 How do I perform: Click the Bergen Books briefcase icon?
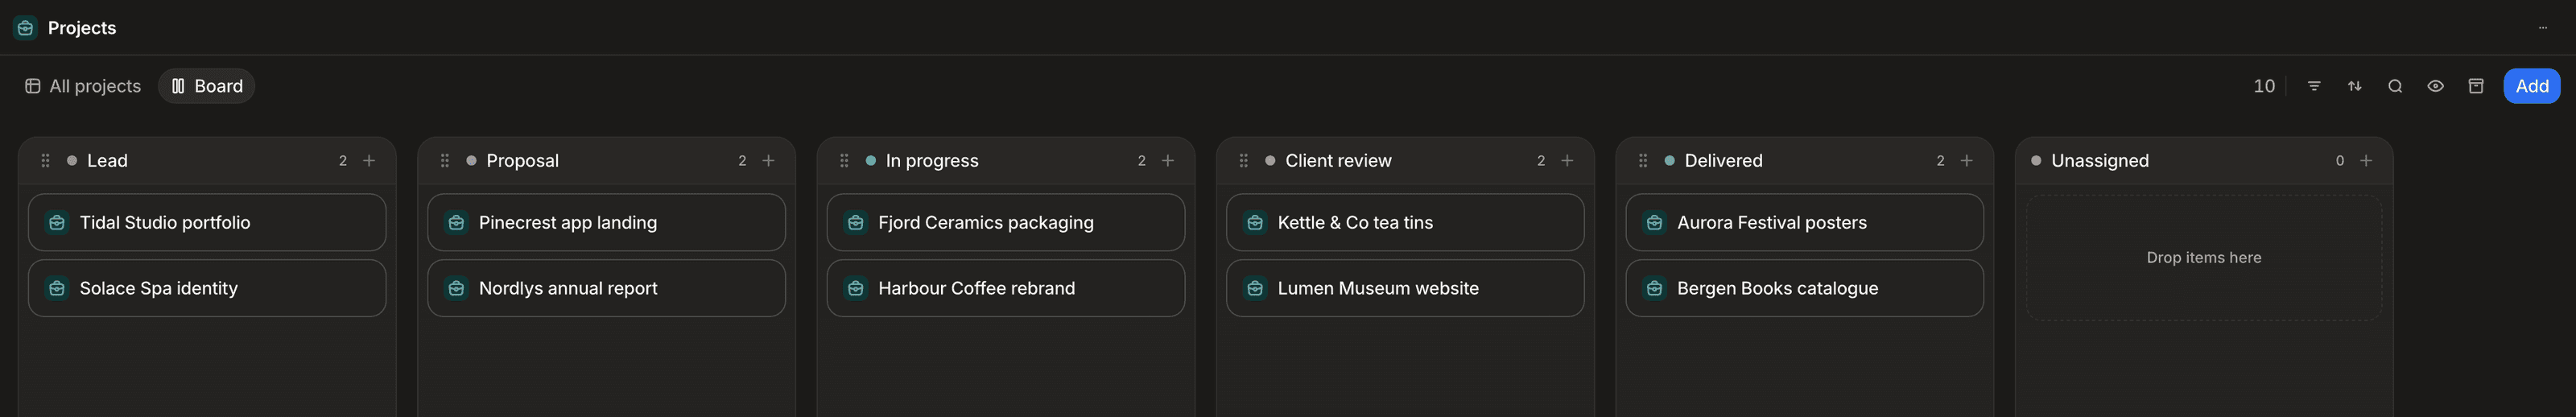(x=1655, y=289)
